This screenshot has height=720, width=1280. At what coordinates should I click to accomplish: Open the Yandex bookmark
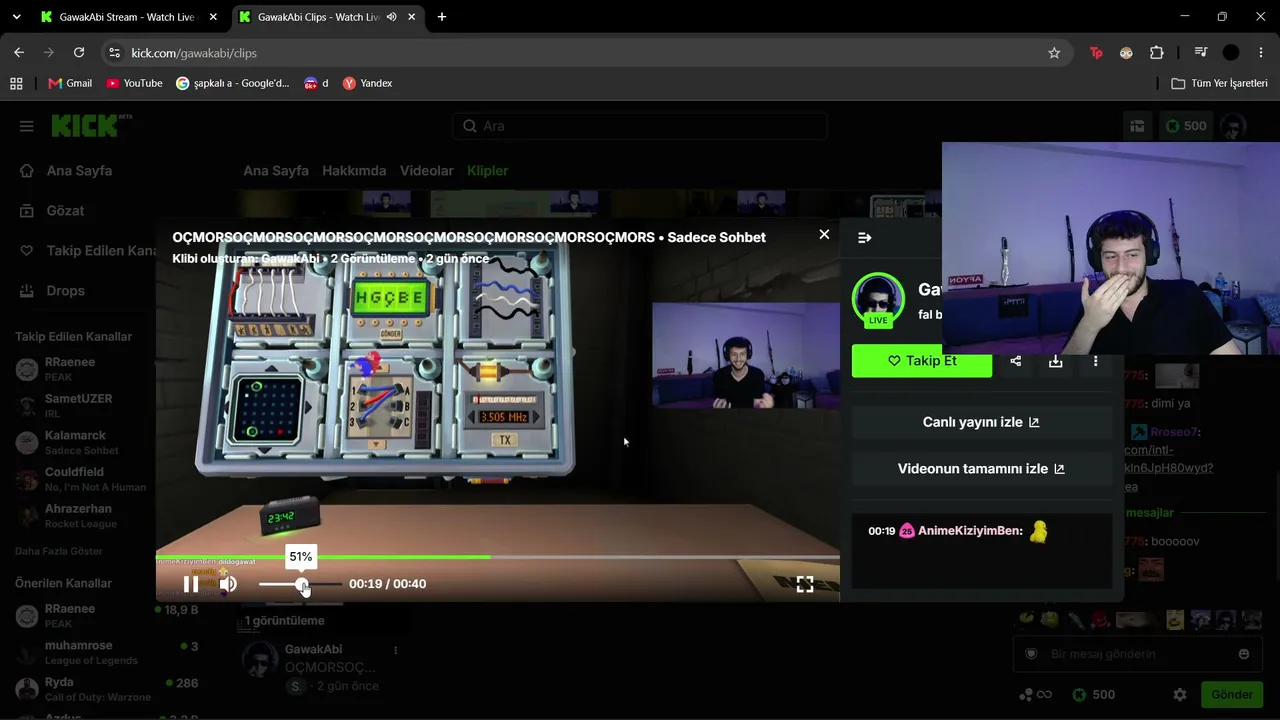(x=367, y=83)
